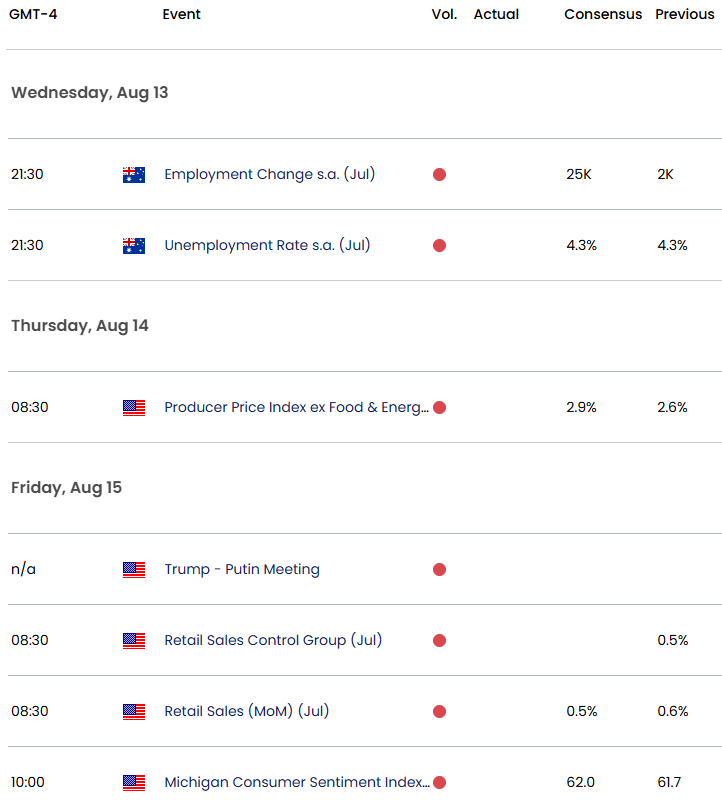Open Michigan Consumer Sentiment Index event

(297, 782)
